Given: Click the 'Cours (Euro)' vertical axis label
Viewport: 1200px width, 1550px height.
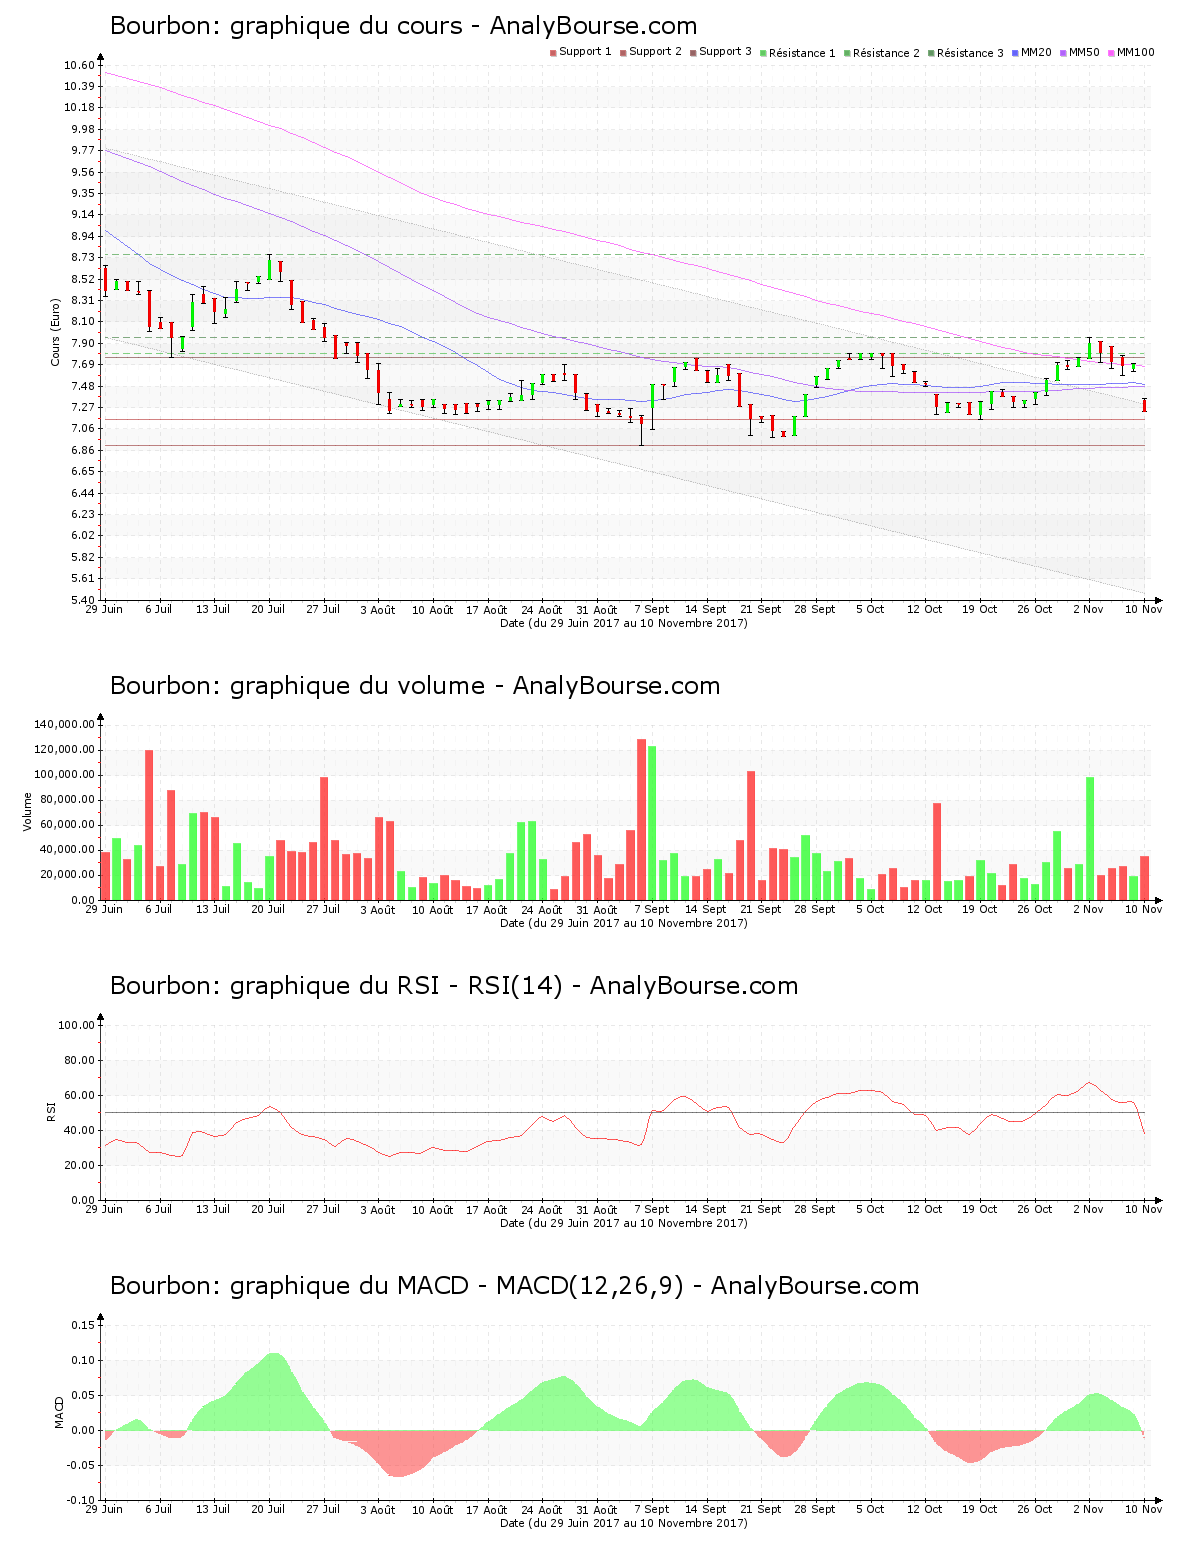Looking at the screenshot, I should pyautogui.click(x=56, y=333).
